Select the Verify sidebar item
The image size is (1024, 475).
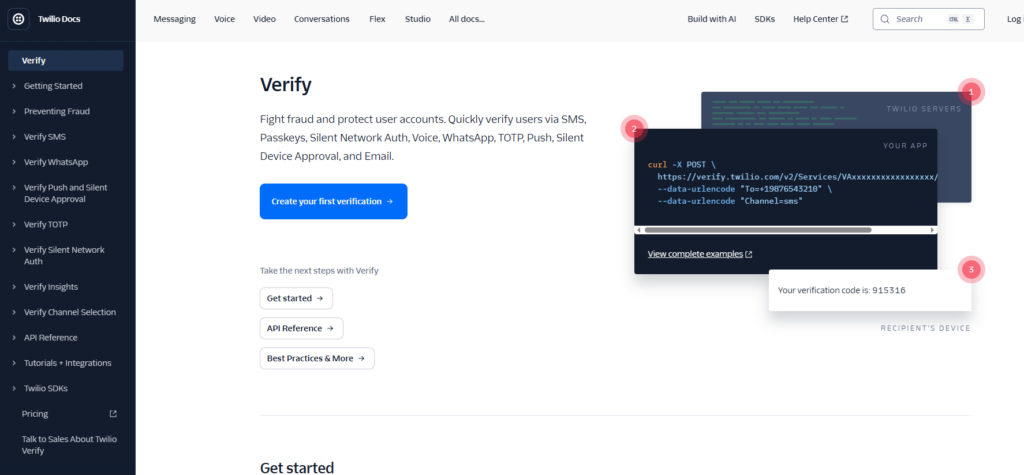tap(66, 61)
